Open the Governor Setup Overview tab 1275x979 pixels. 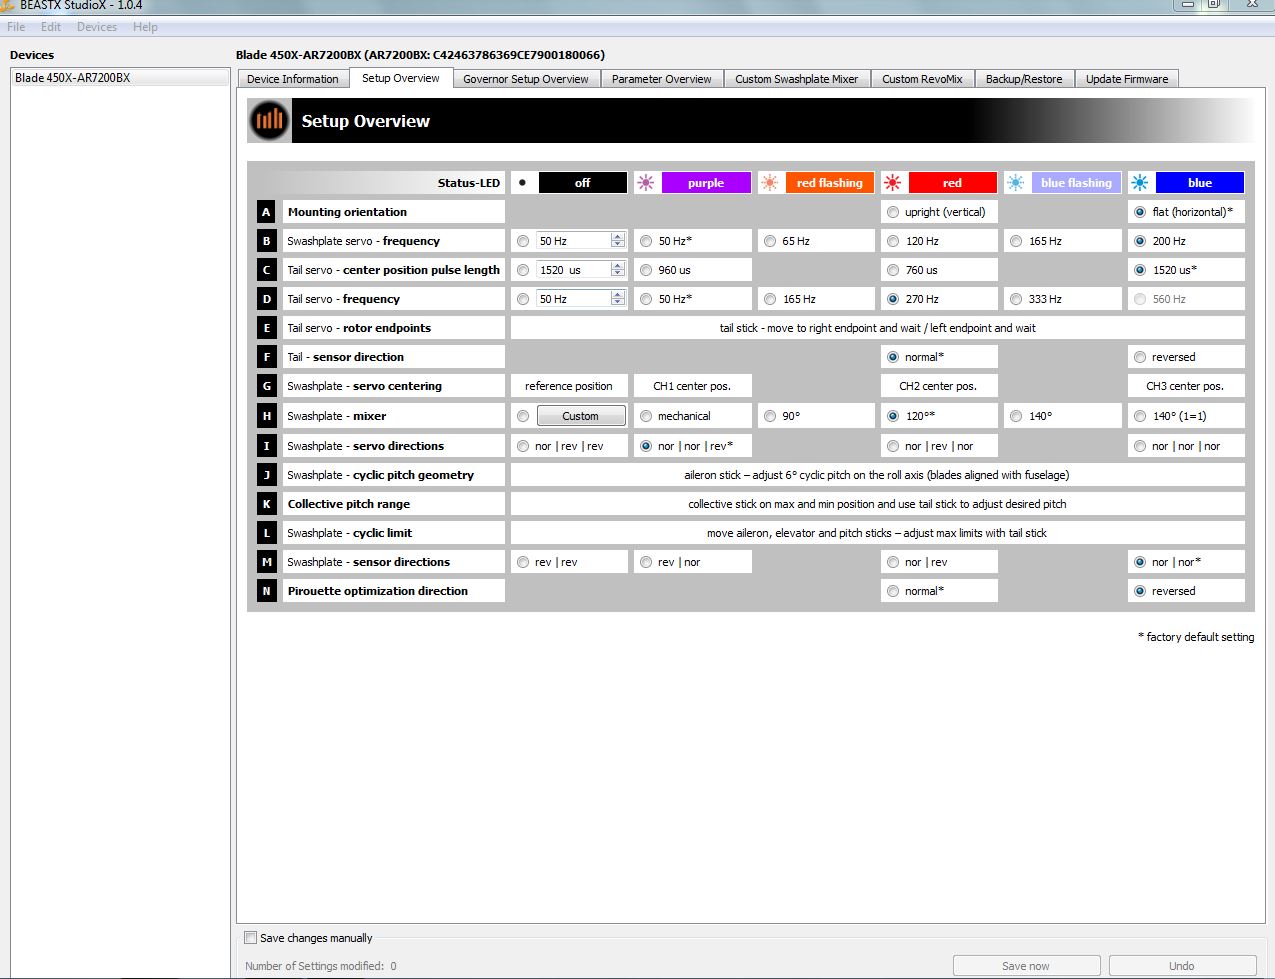526,79
